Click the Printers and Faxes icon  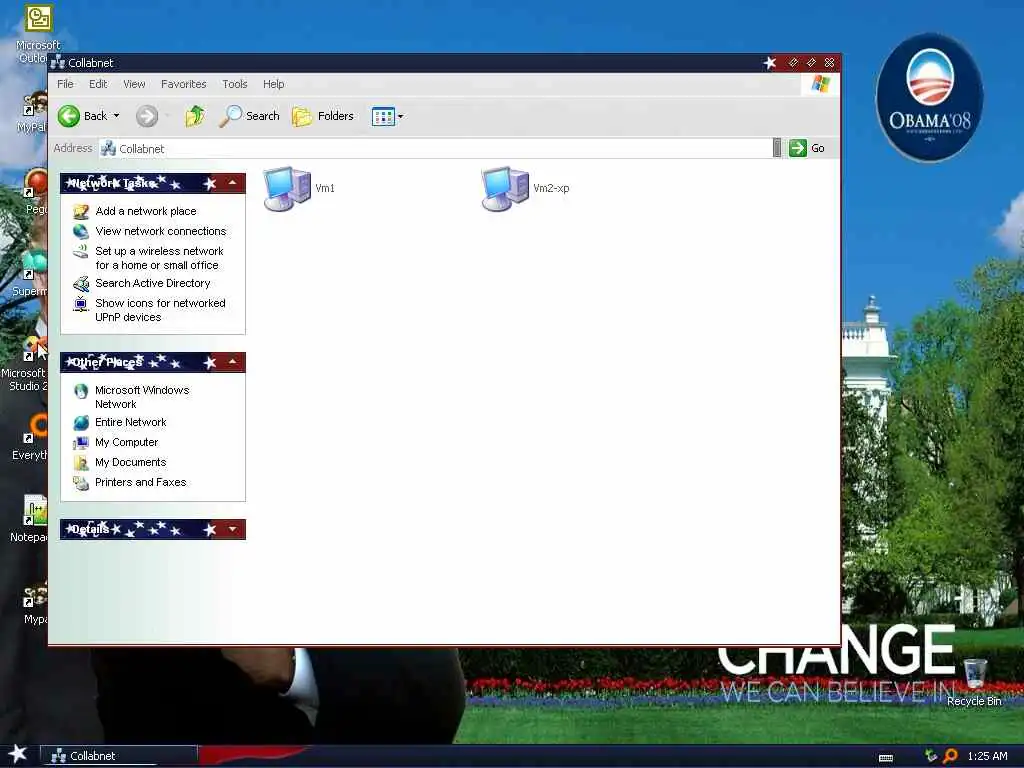(81, 483)
